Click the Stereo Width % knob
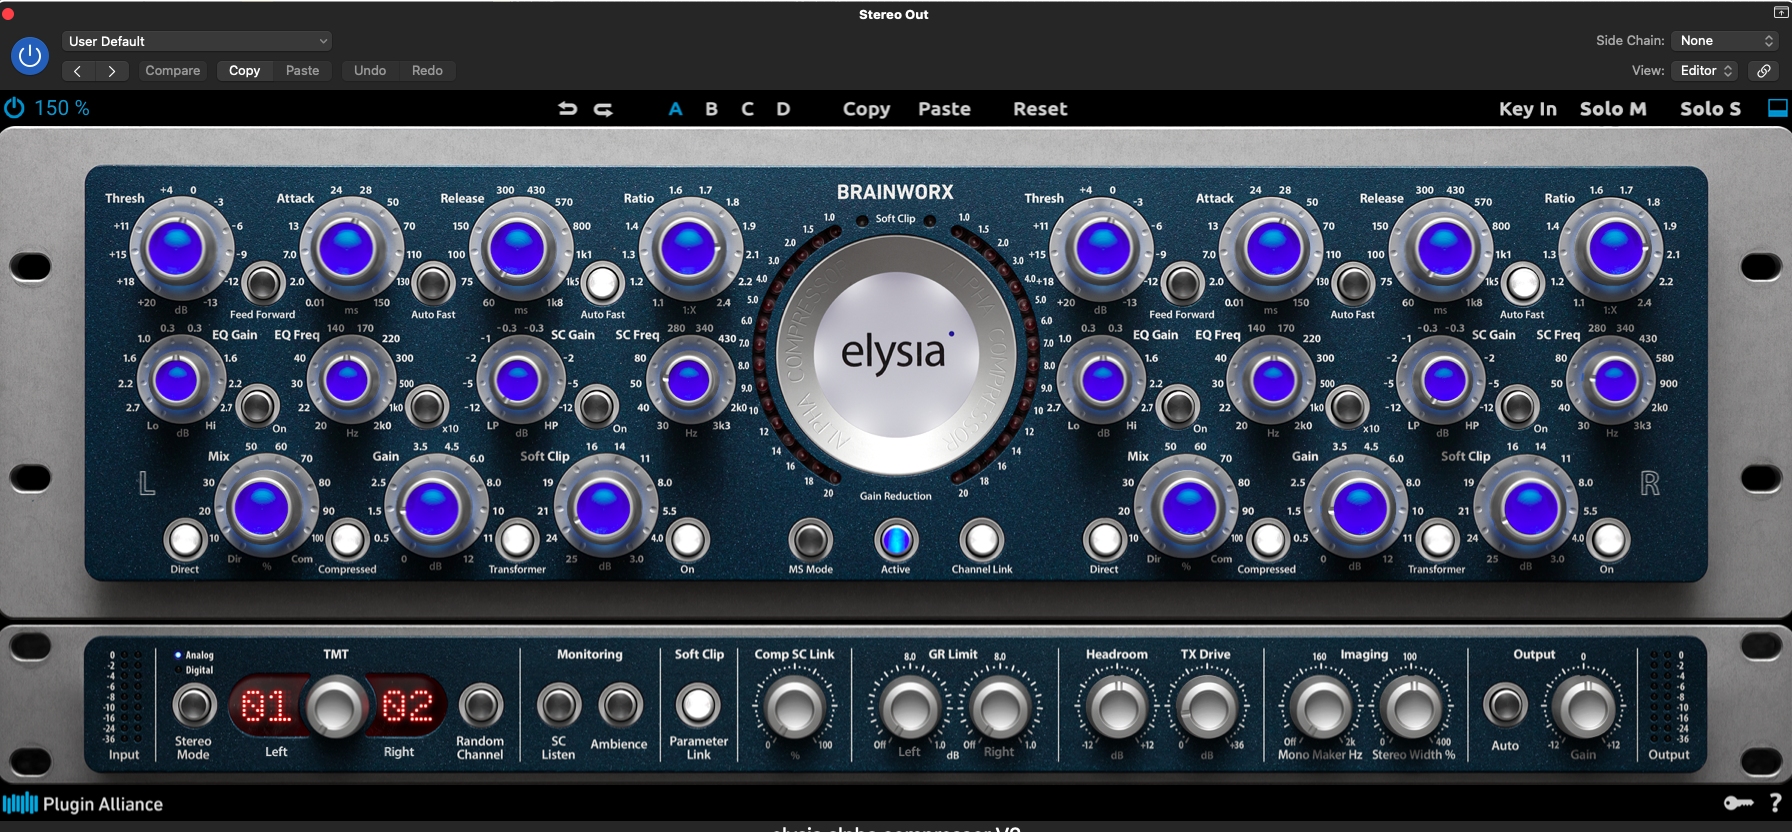 [1413, 706]
